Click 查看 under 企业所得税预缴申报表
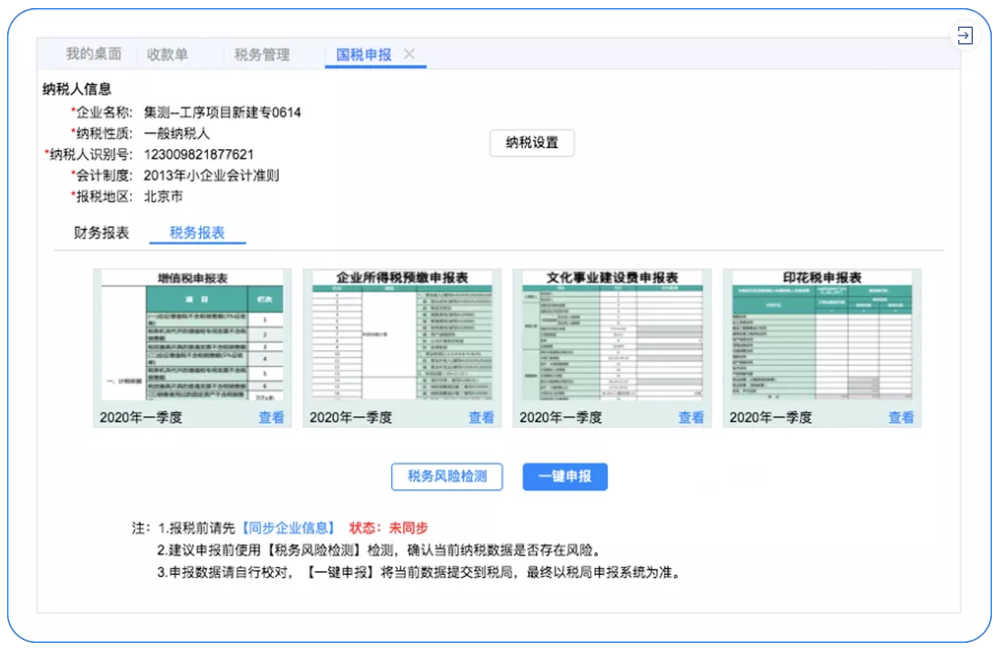1000x650 pixels. pyautogui.click(x=481, y=418)
